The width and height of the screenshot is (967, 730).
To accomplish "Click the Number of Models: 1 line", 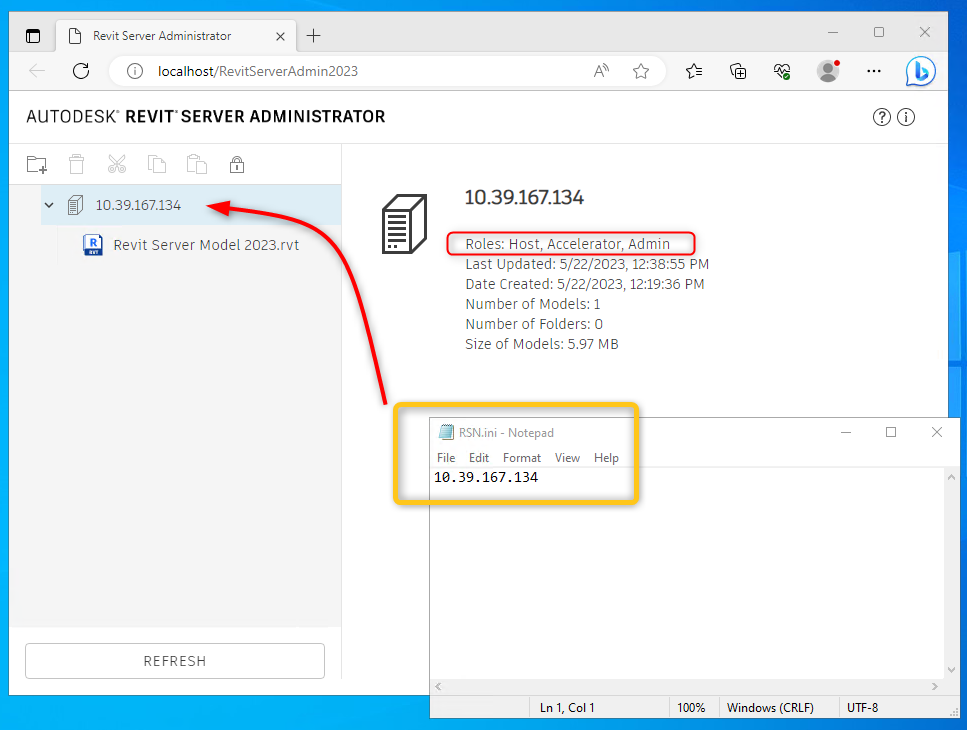I will (x=533, y=305).
